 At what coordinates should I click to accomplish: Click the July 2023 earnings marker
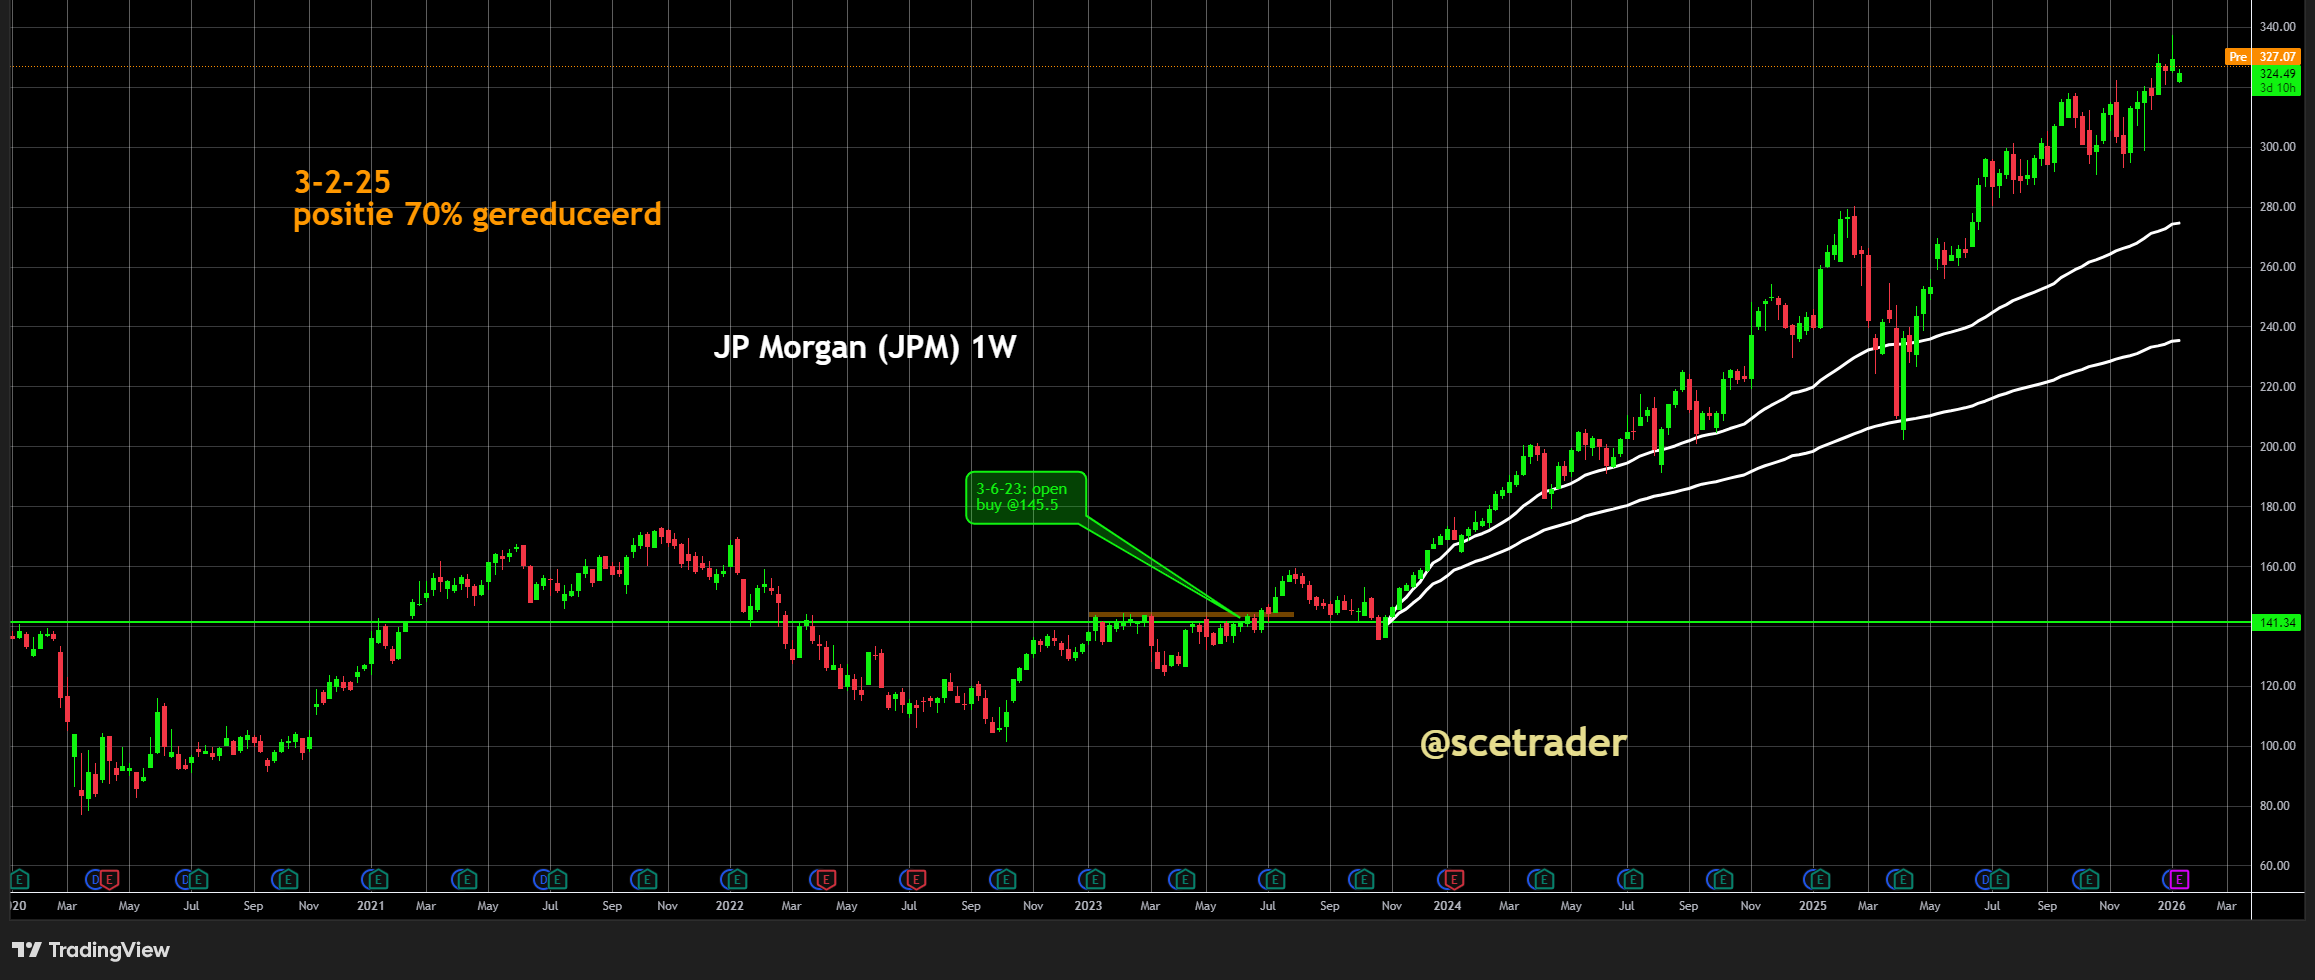1274,880
